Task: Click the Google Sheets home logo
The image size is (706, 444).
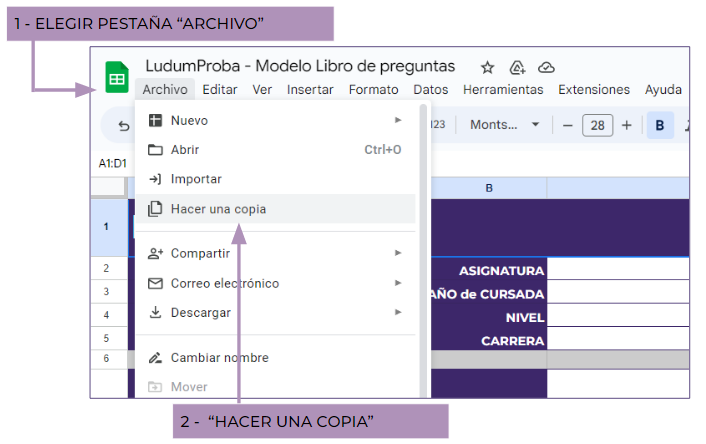Action: (117, 77)
